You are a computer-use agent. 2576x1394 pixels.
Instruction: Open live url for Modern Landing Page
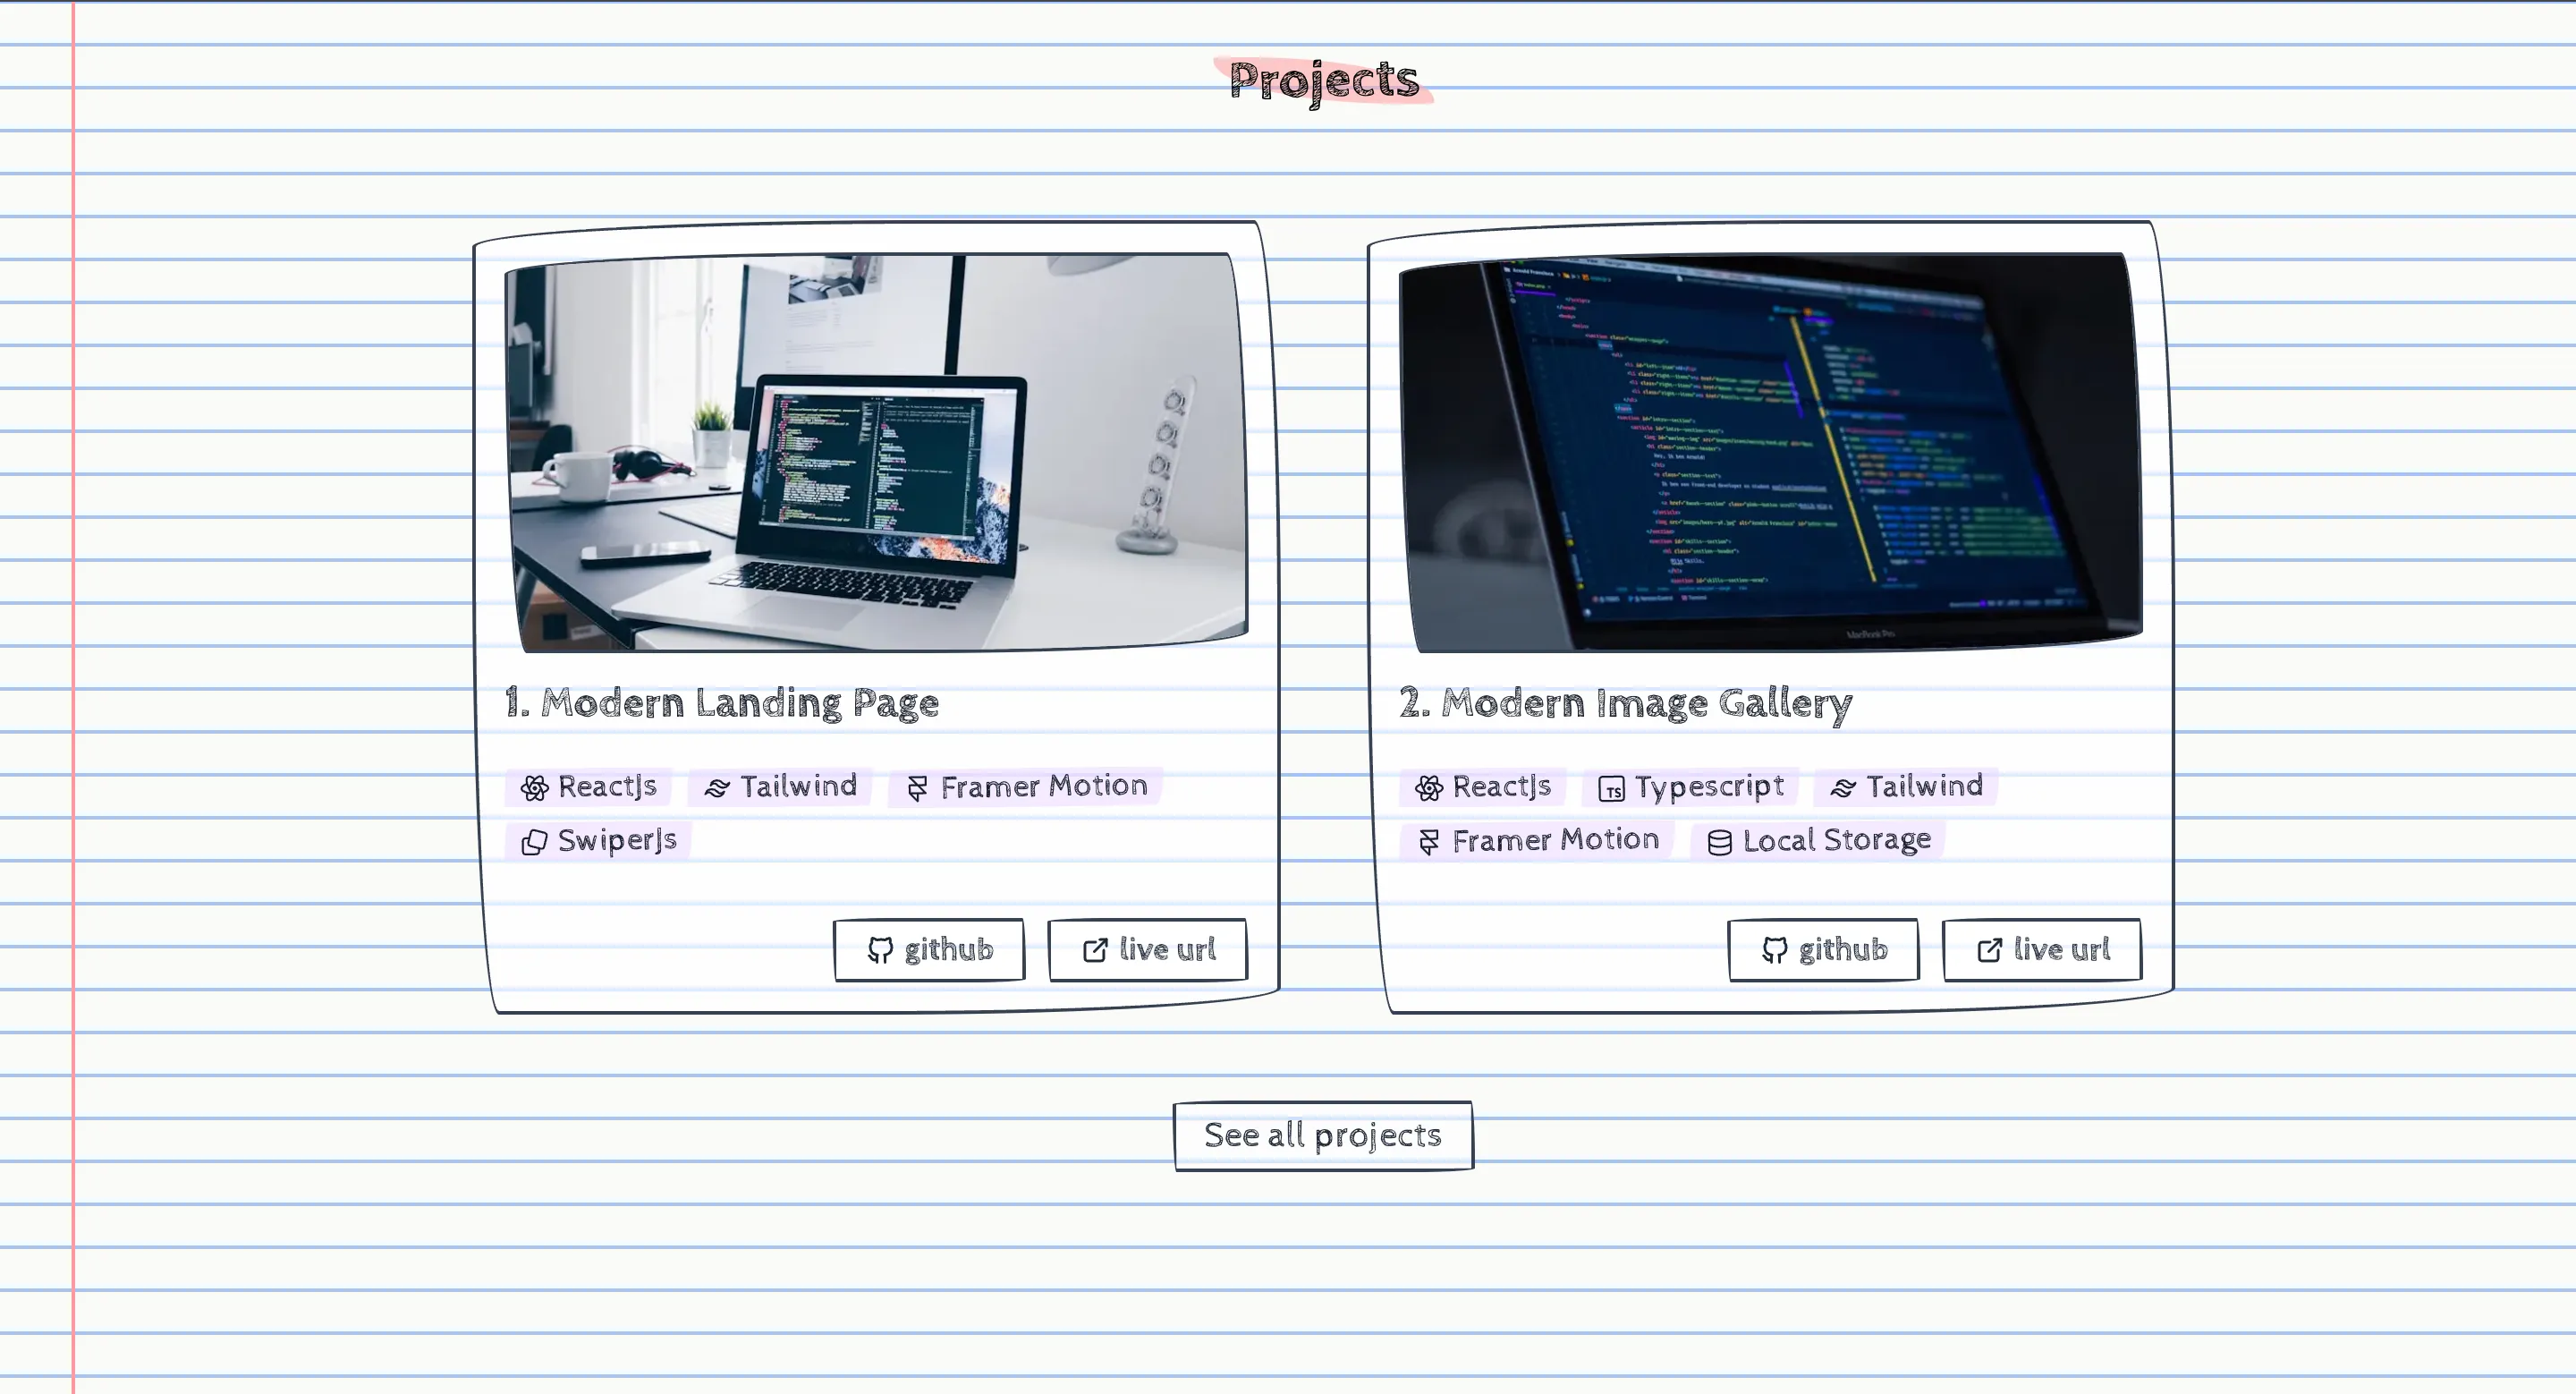[1148, 949]
